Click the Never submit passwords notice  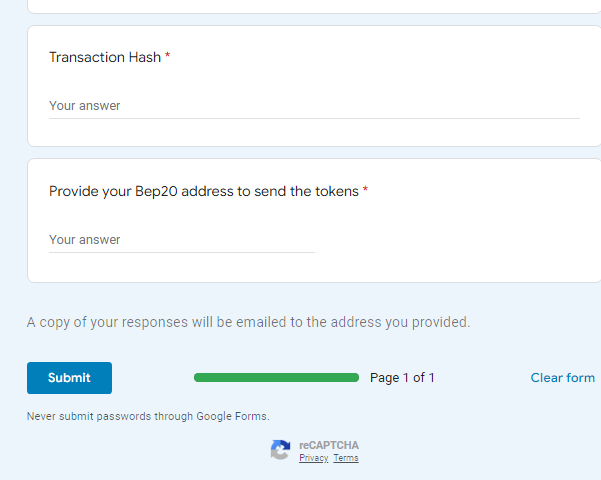tap(148, 416)
